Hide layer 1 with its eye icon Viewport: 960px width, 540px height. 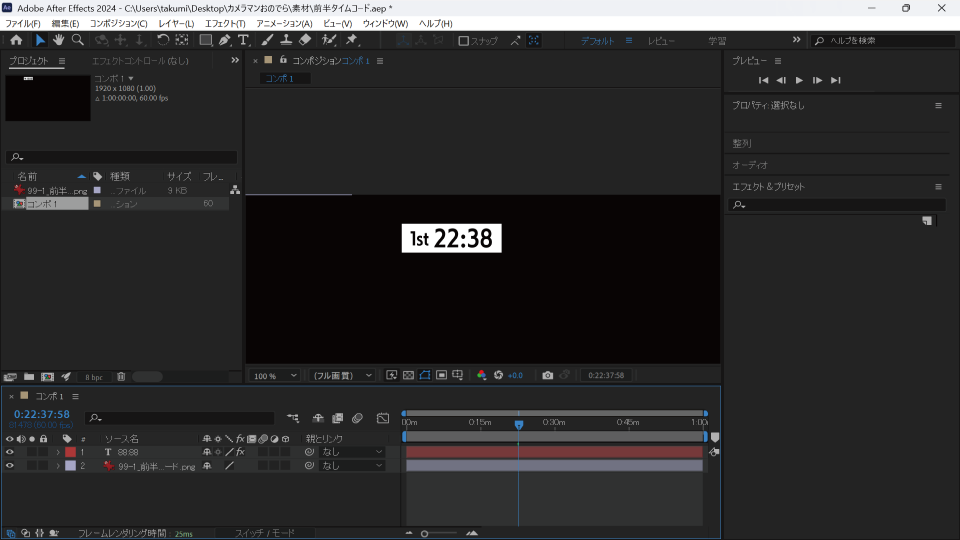(10, 452)
